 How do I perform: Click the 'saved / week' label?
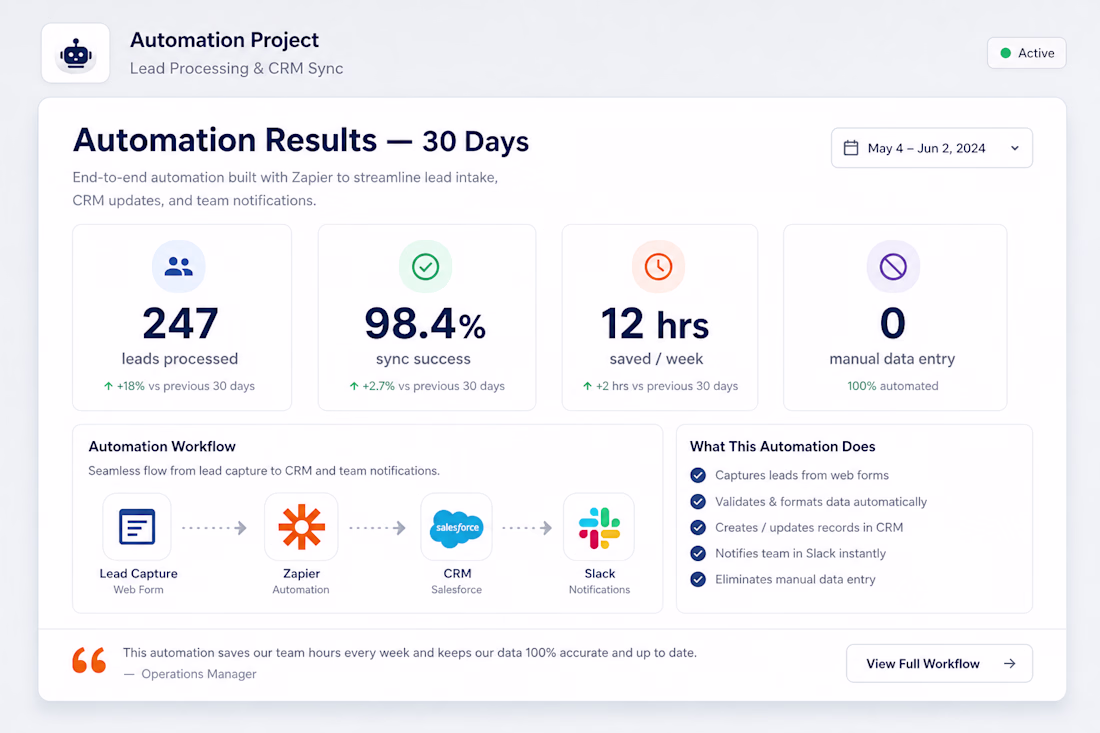tap(656, 358)
